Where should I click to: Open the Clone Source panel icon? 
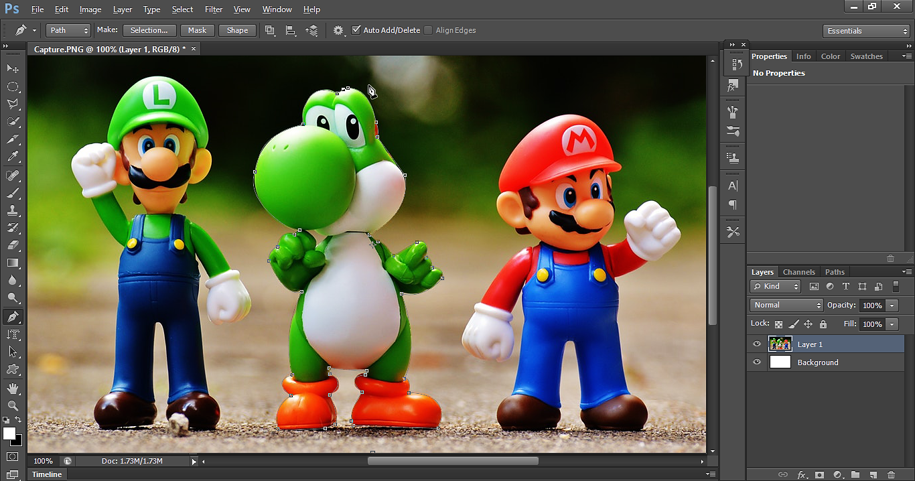(x=733, y=158)
